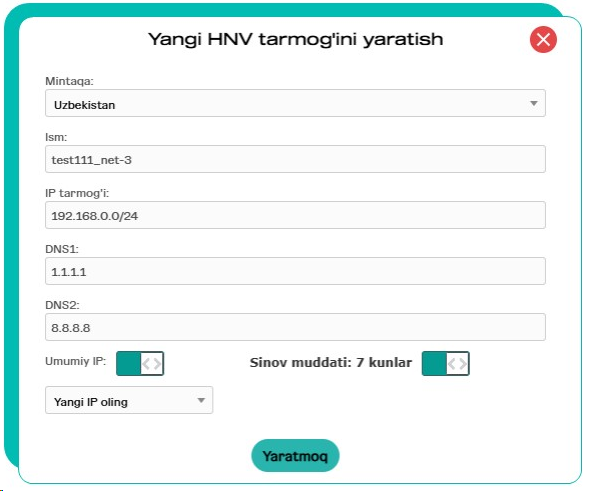Click the IP tarmog'i label

point(77,193)
